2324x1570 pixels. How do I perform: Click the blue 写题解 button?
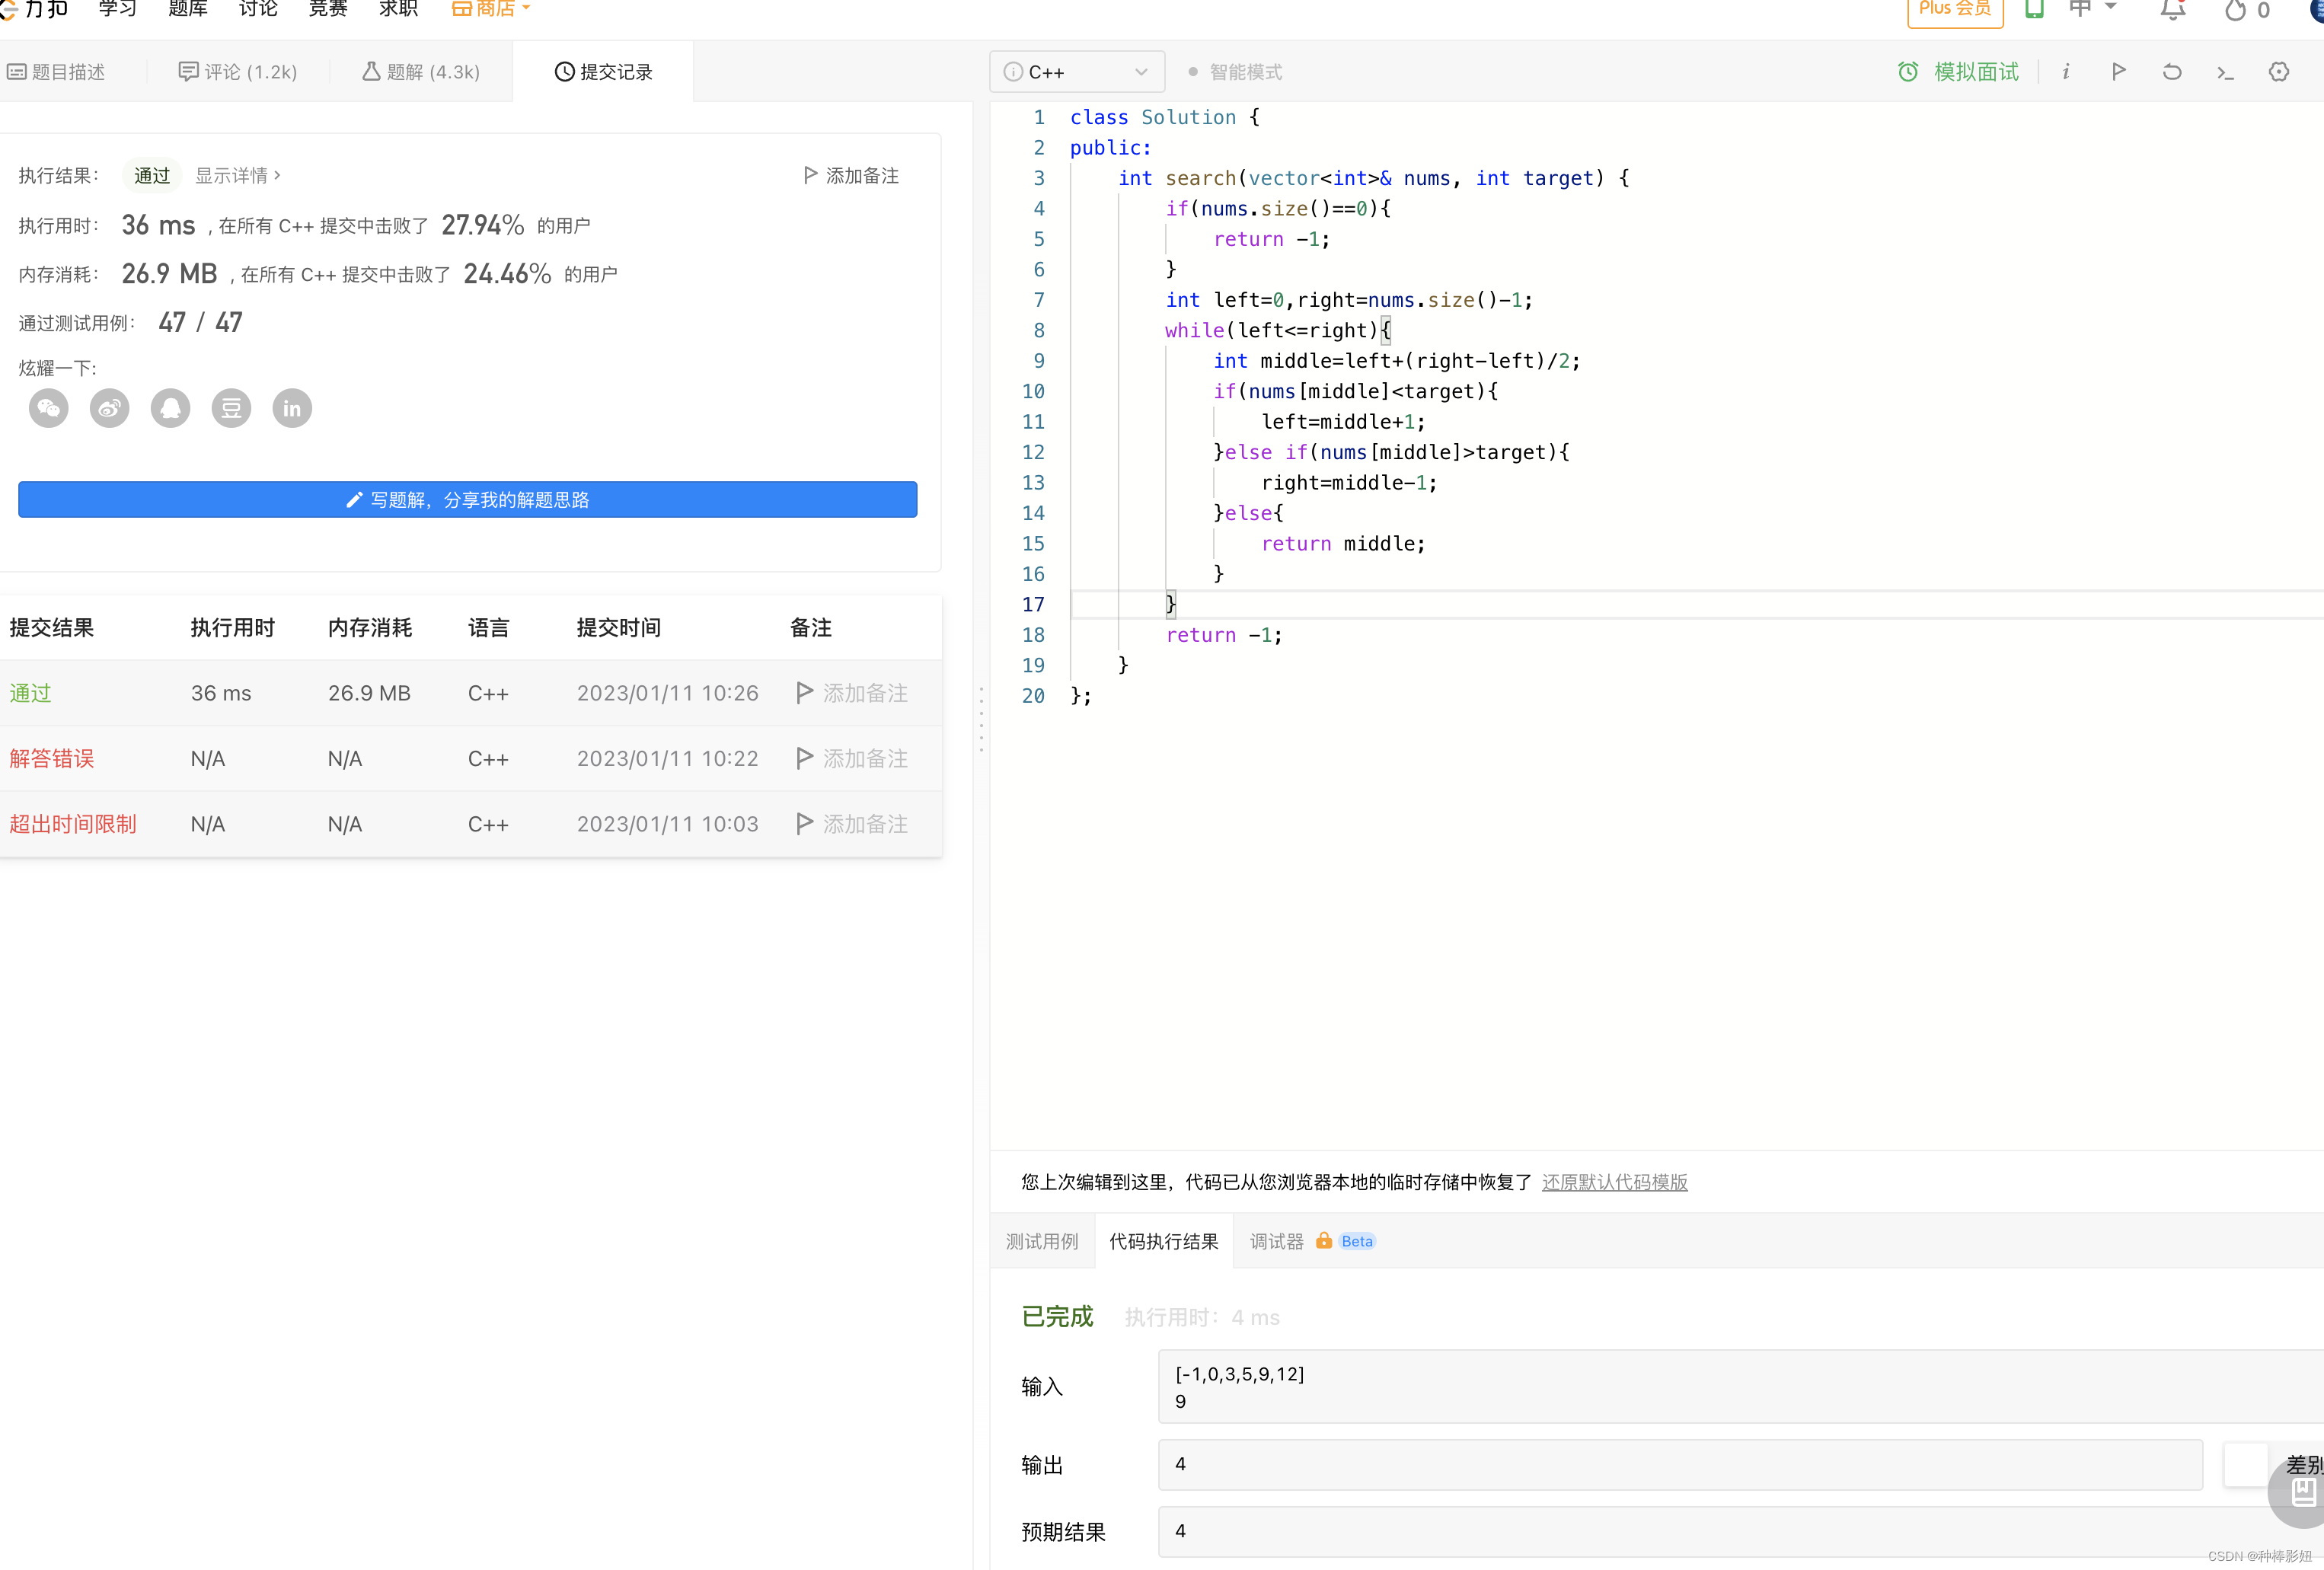click(467, 499)
